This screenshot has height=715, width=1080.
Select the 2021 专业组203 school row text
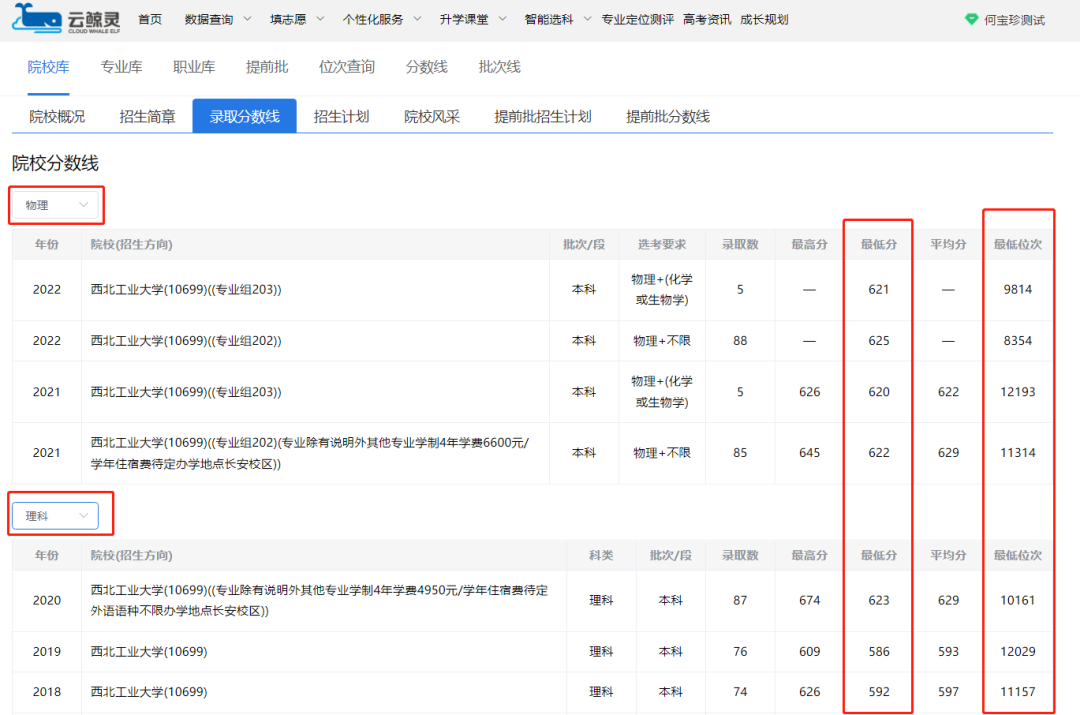coord(186,392)
